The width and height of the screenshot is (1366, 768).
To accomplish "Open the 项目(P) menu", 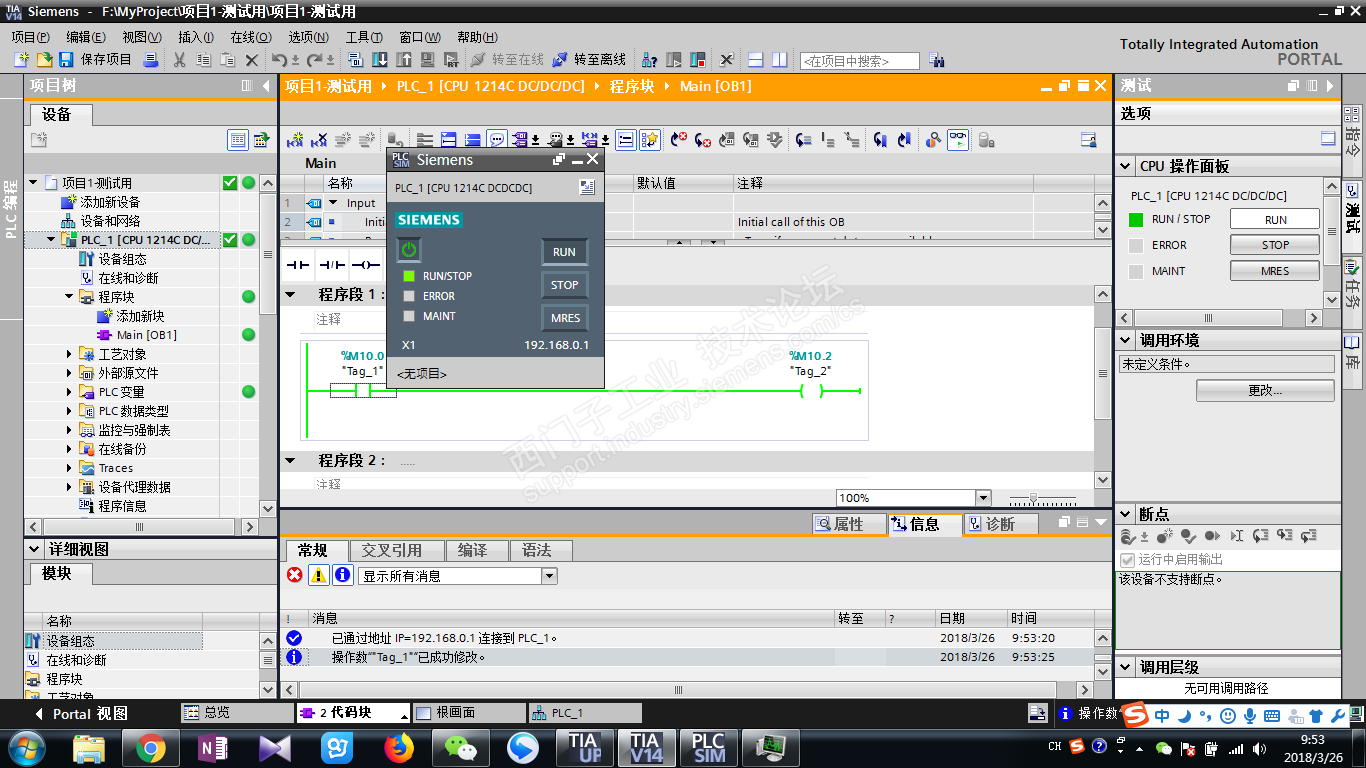I will (x=30, y=37).
